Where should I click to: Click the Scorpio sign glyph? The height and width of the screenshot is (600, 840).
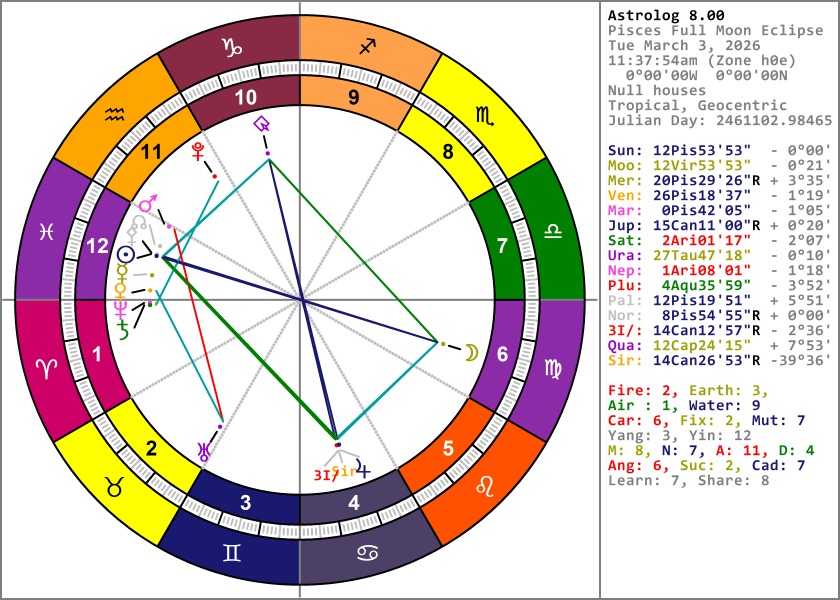tap(484, 116)
